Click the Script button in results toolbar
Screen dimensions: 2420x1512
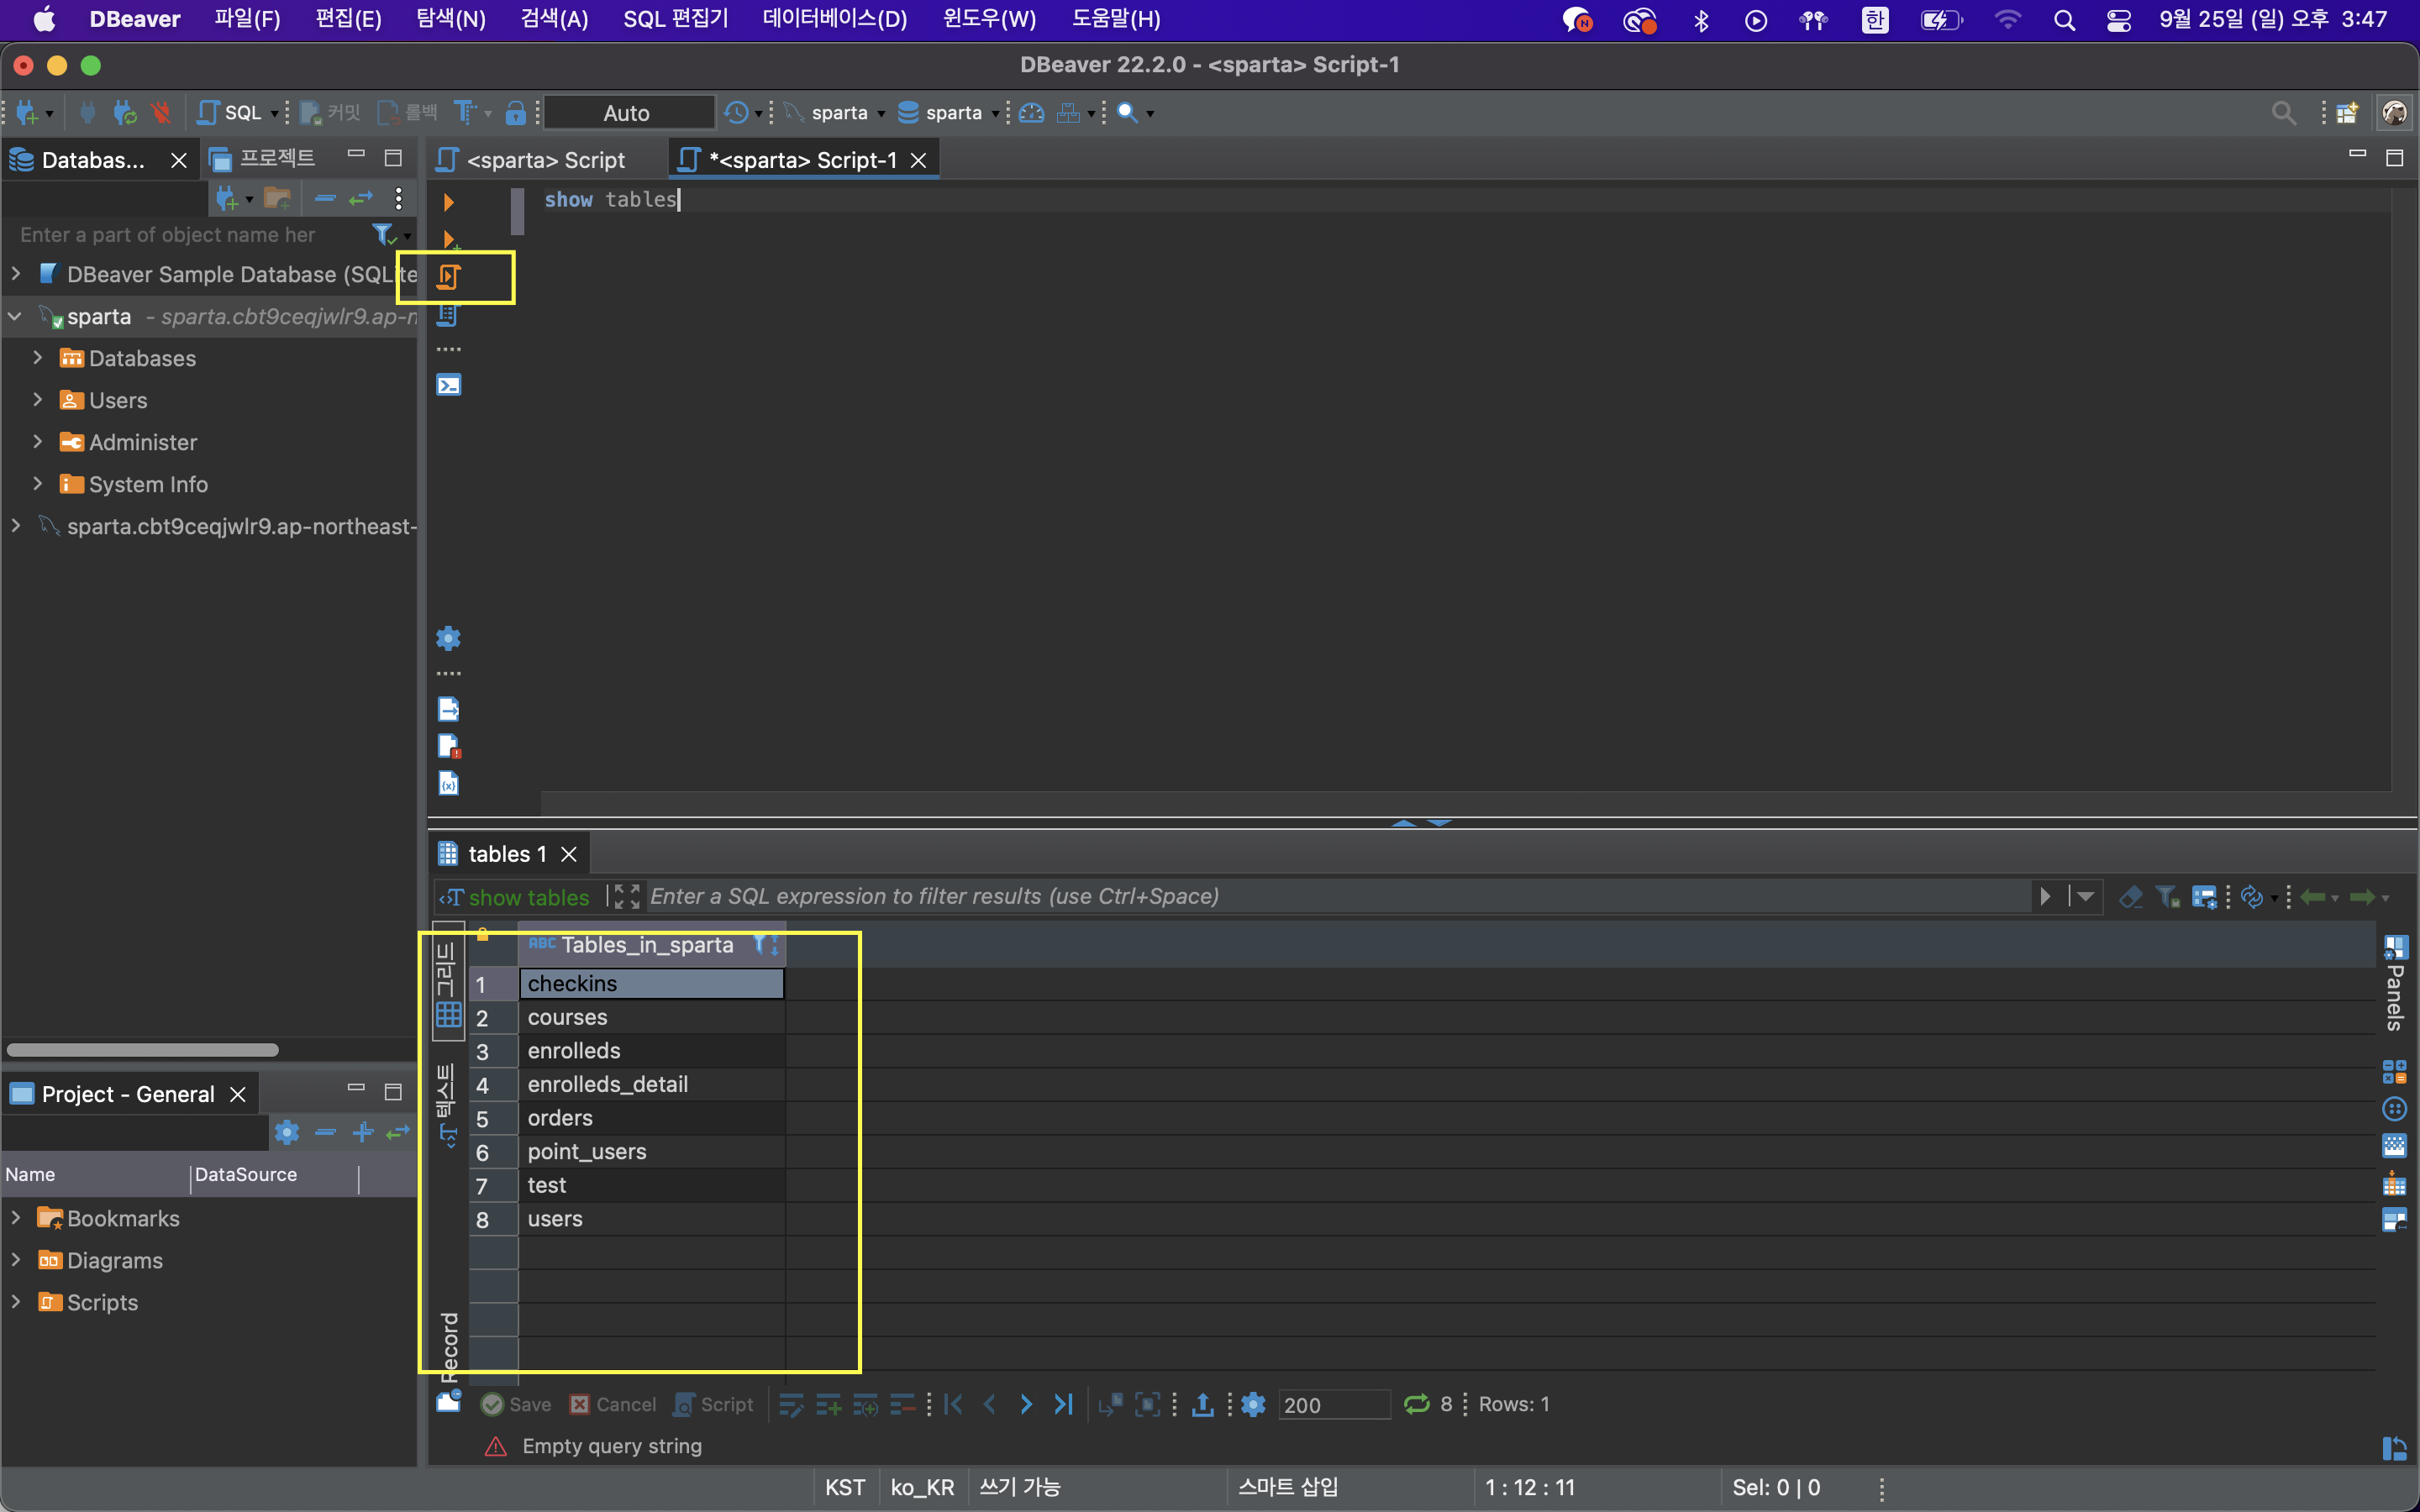point(713,1405)
